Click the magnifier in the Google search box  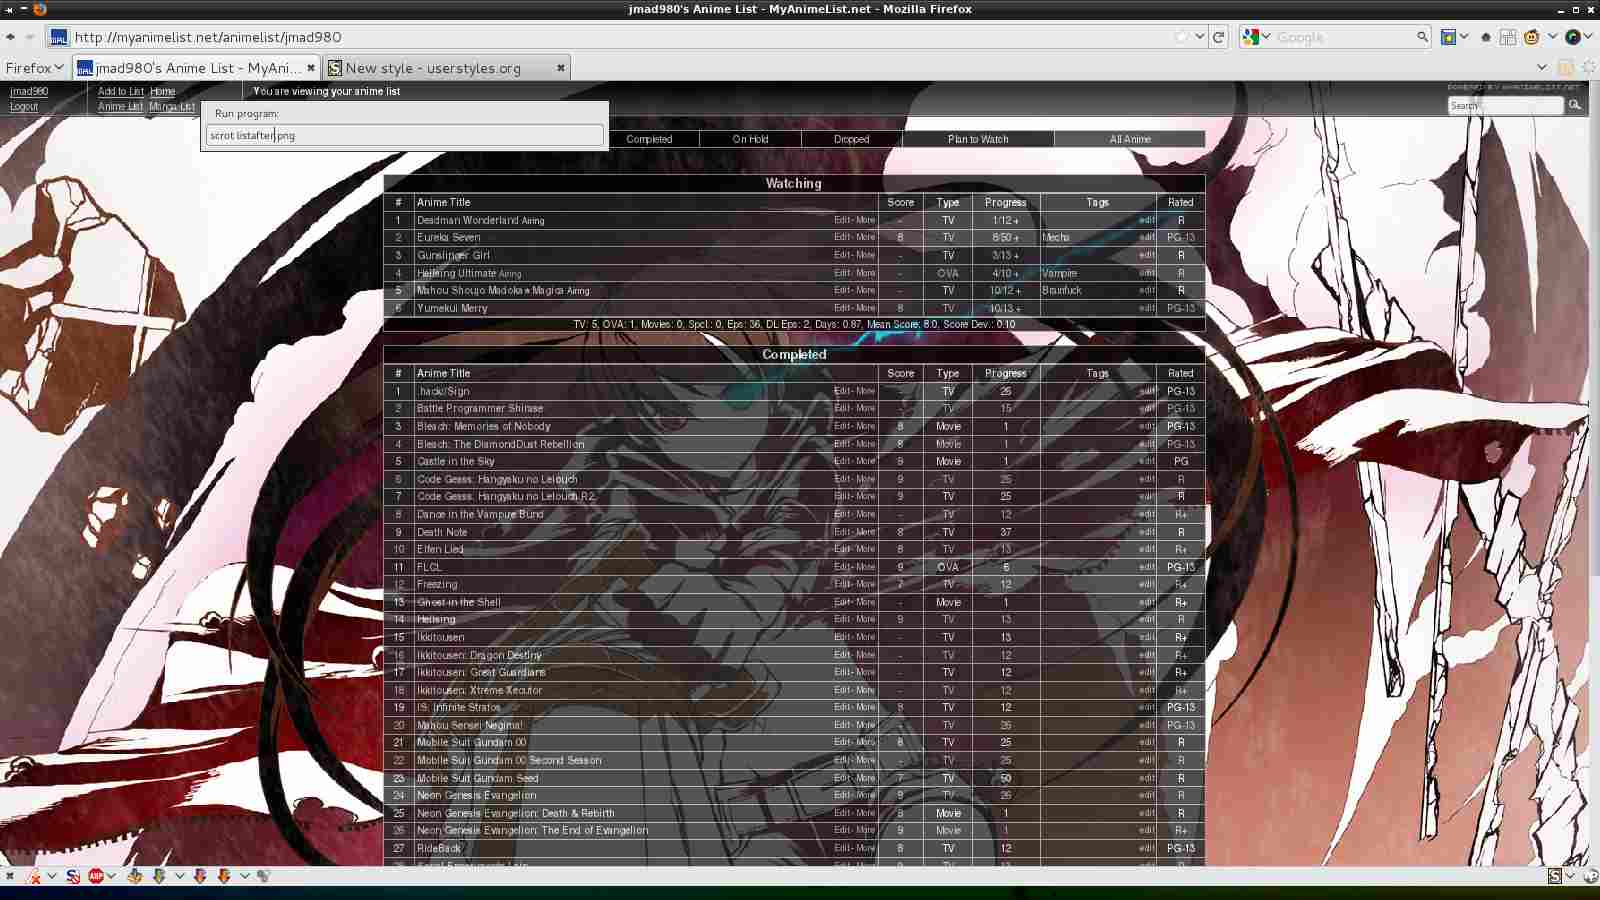[1422, 37]
